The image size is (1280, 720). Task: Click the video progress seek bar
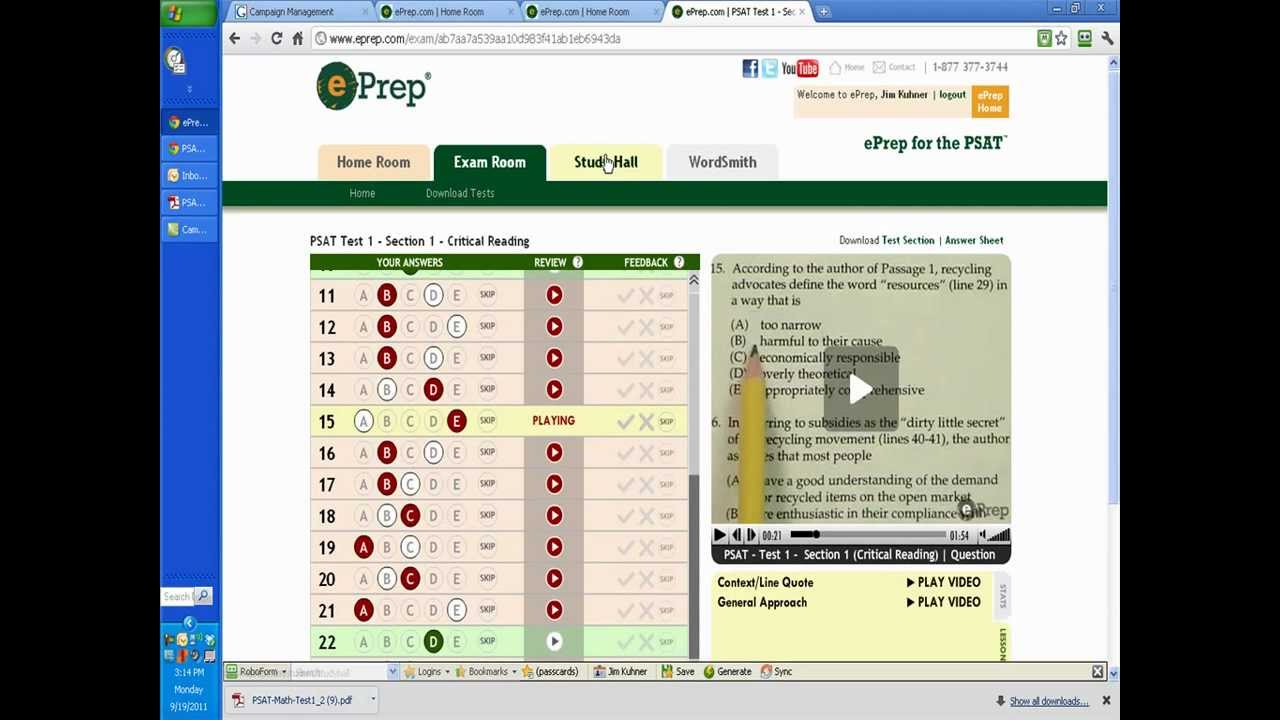coord(866,536)
